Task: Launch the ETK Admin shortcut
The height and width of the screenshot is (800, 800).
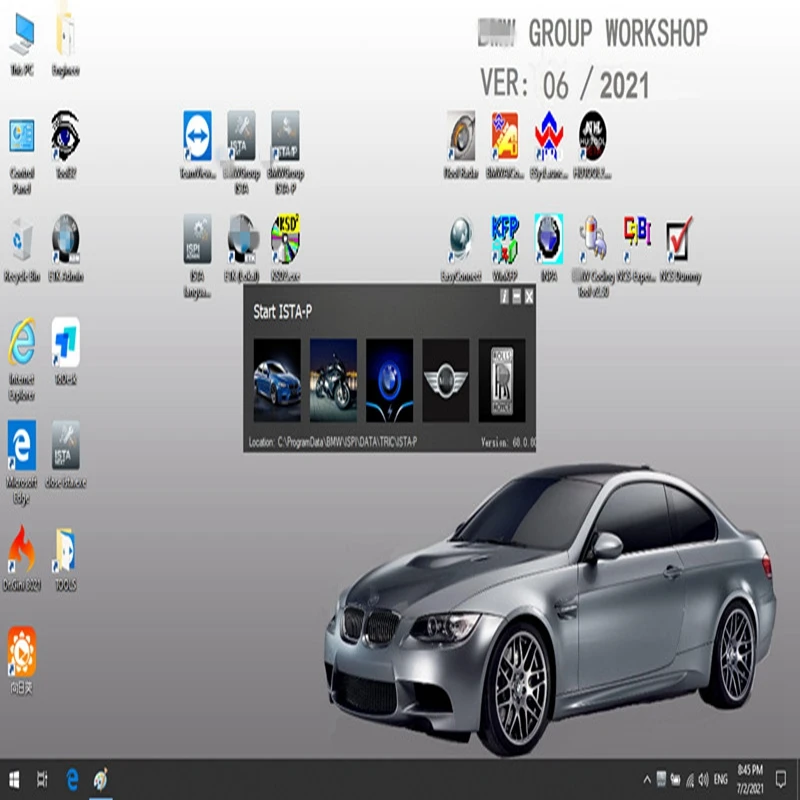Action: click(65, 249)
